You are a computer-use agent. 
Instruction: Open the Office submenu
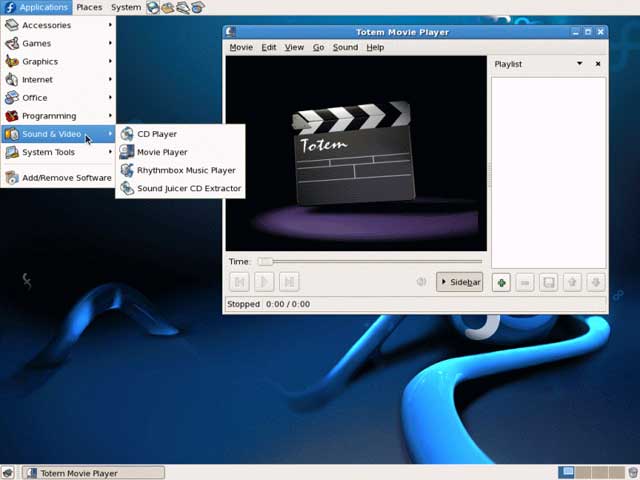[x=58, y=98]
